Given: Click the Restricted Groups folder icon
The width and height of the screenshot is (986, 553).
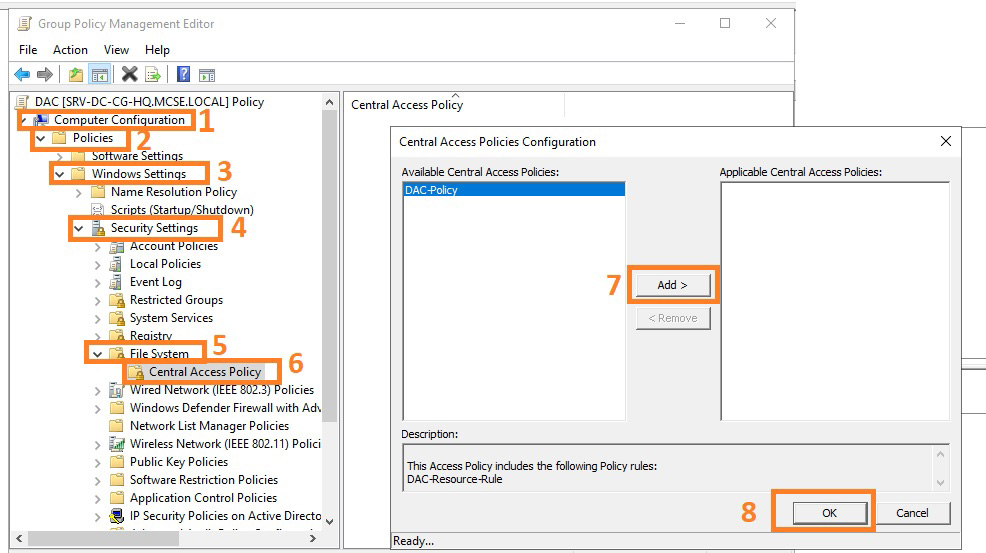Looking at the screenshot, I should [116, 300].
